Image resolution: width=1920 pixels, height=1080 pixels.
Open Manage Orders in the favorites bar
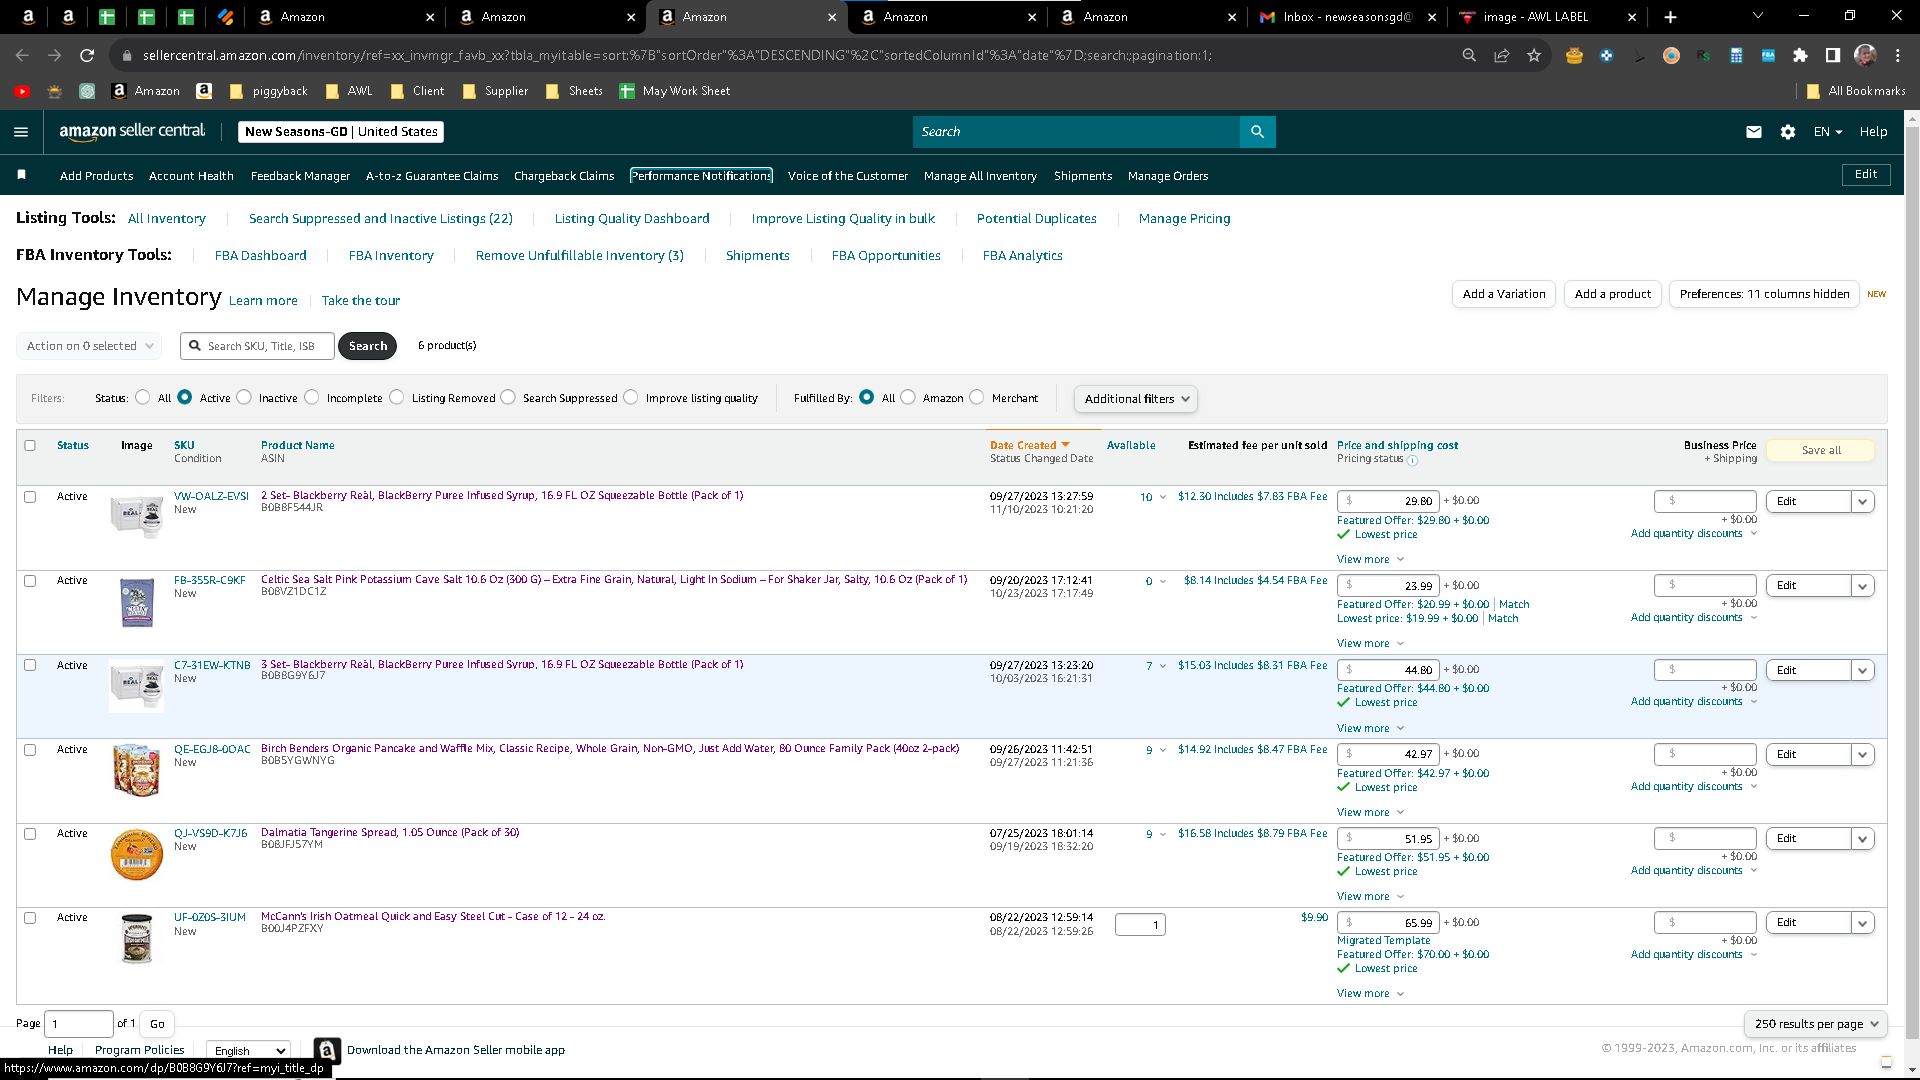click(x=1168, y=176)
